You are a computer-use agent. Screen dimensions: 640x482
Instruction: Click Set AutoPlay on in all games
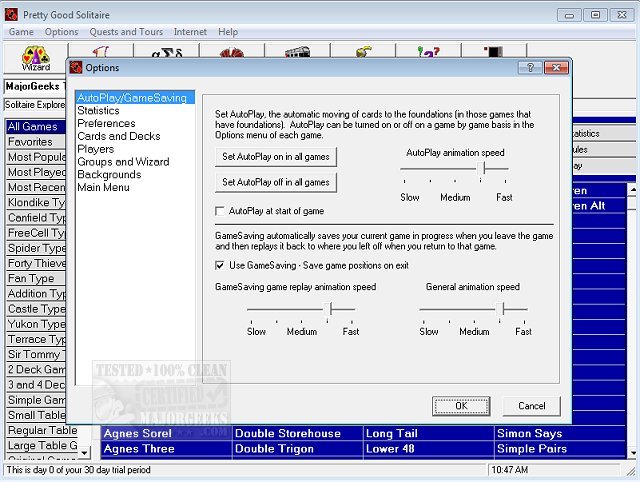(276, 157)
